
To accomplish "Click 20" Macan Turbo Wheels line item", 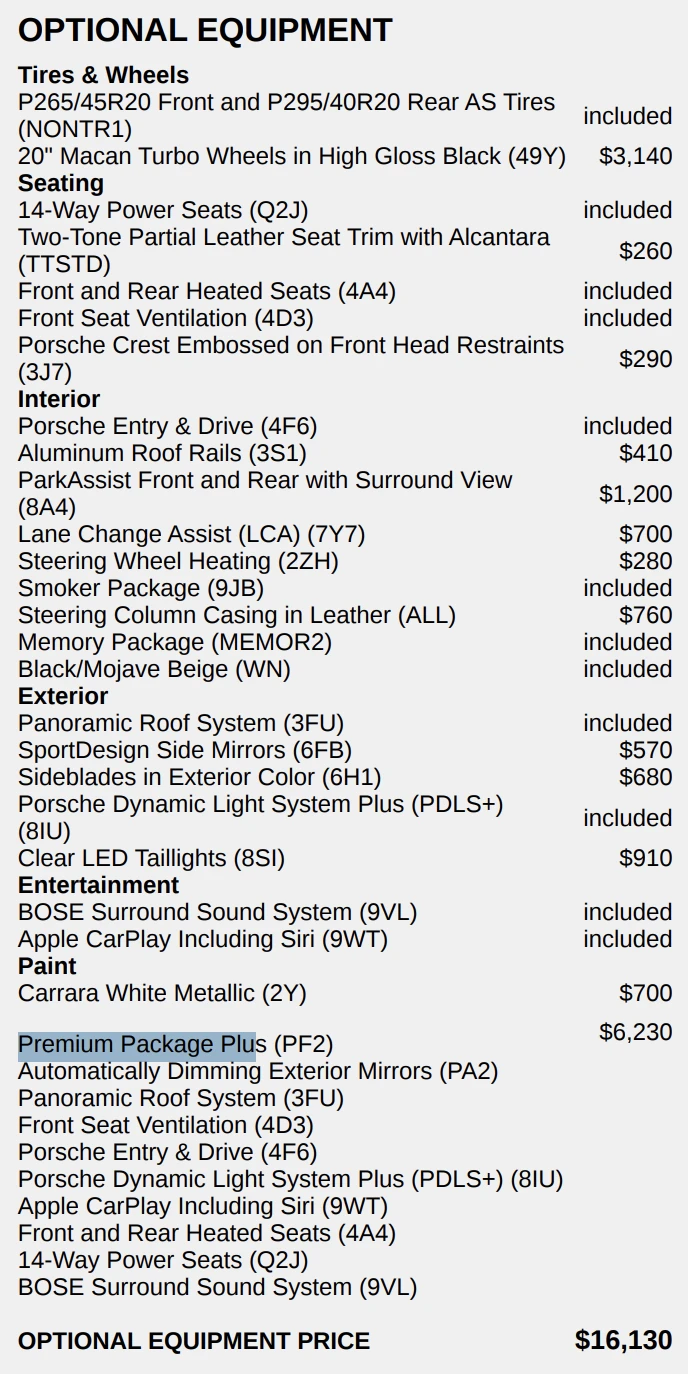I will (x=291, y=156).
